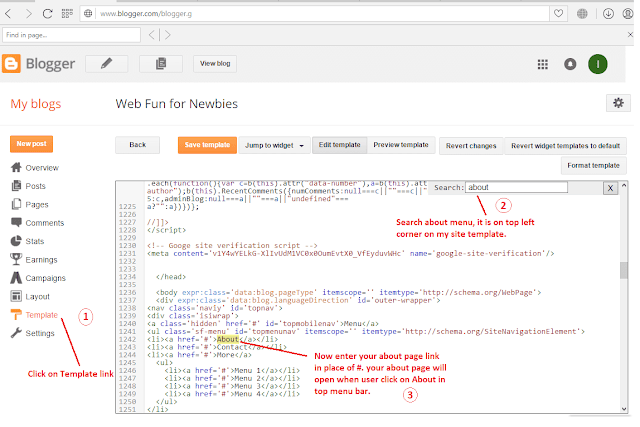Viewport: 640px width, 427px height.
Task: Open Stats in sidebar
Action: pos(35,241)
